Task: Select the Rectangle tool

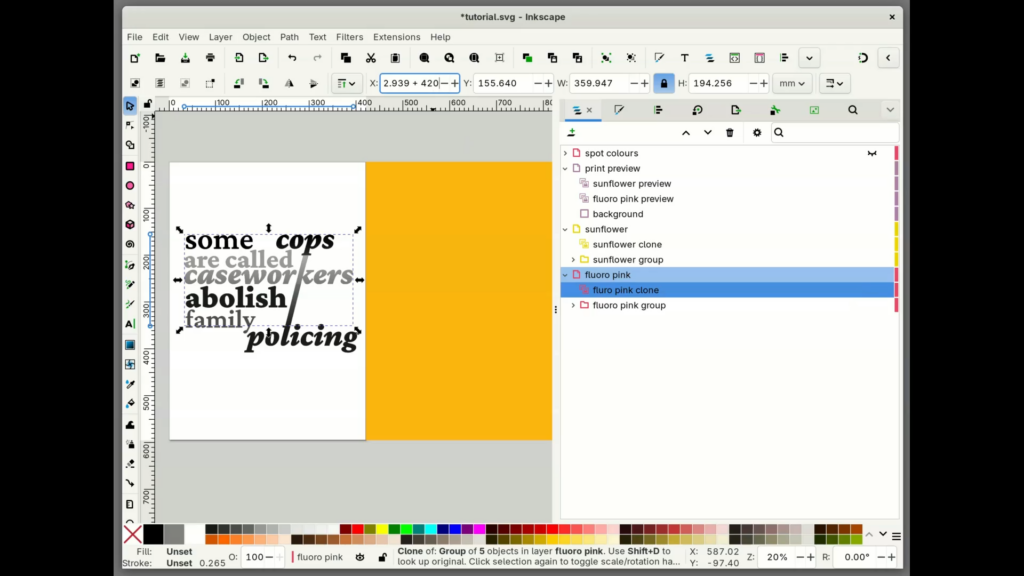Action: (129, 165)
